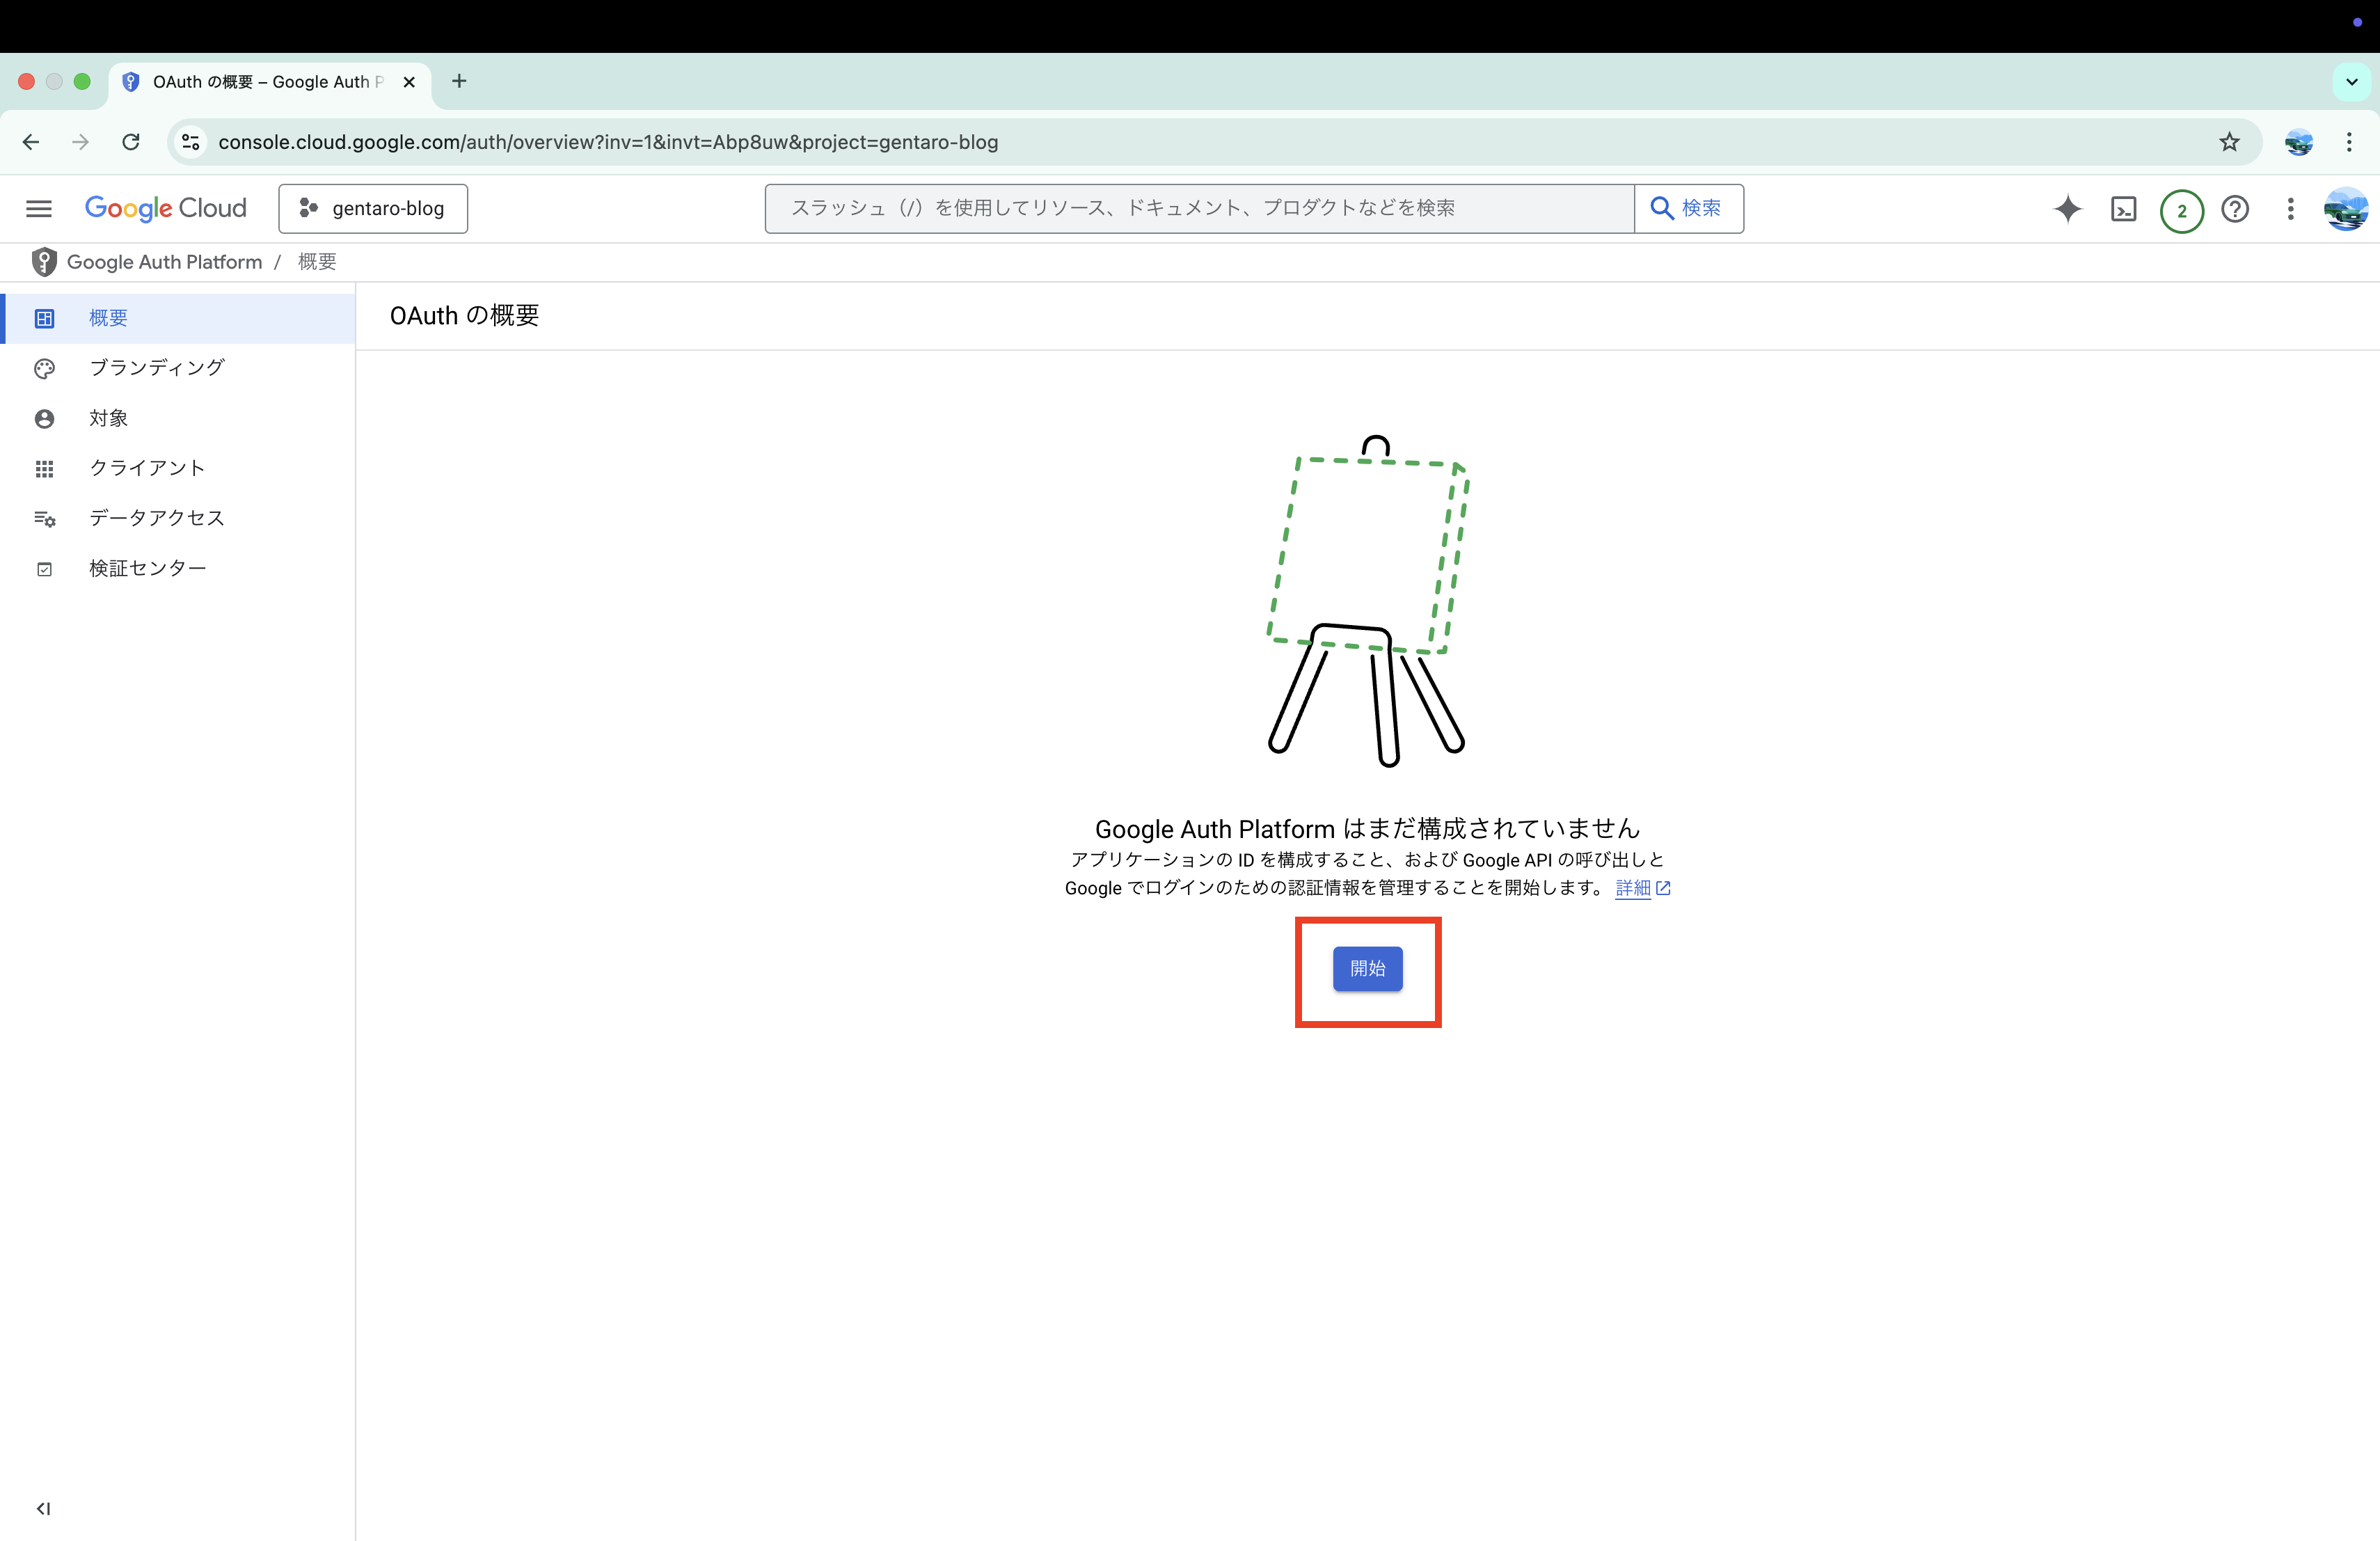Image resolution: width=2380 pixels, height=1541 pixels.
Task: Open the 詳細 learn more link
Action: pyautogui.click(x=1633, y=888)
